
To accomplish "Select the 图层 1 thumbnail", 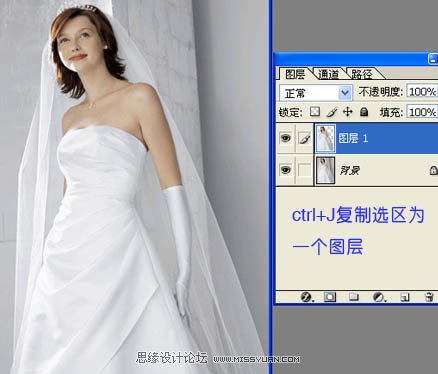I will pos(325,138).
